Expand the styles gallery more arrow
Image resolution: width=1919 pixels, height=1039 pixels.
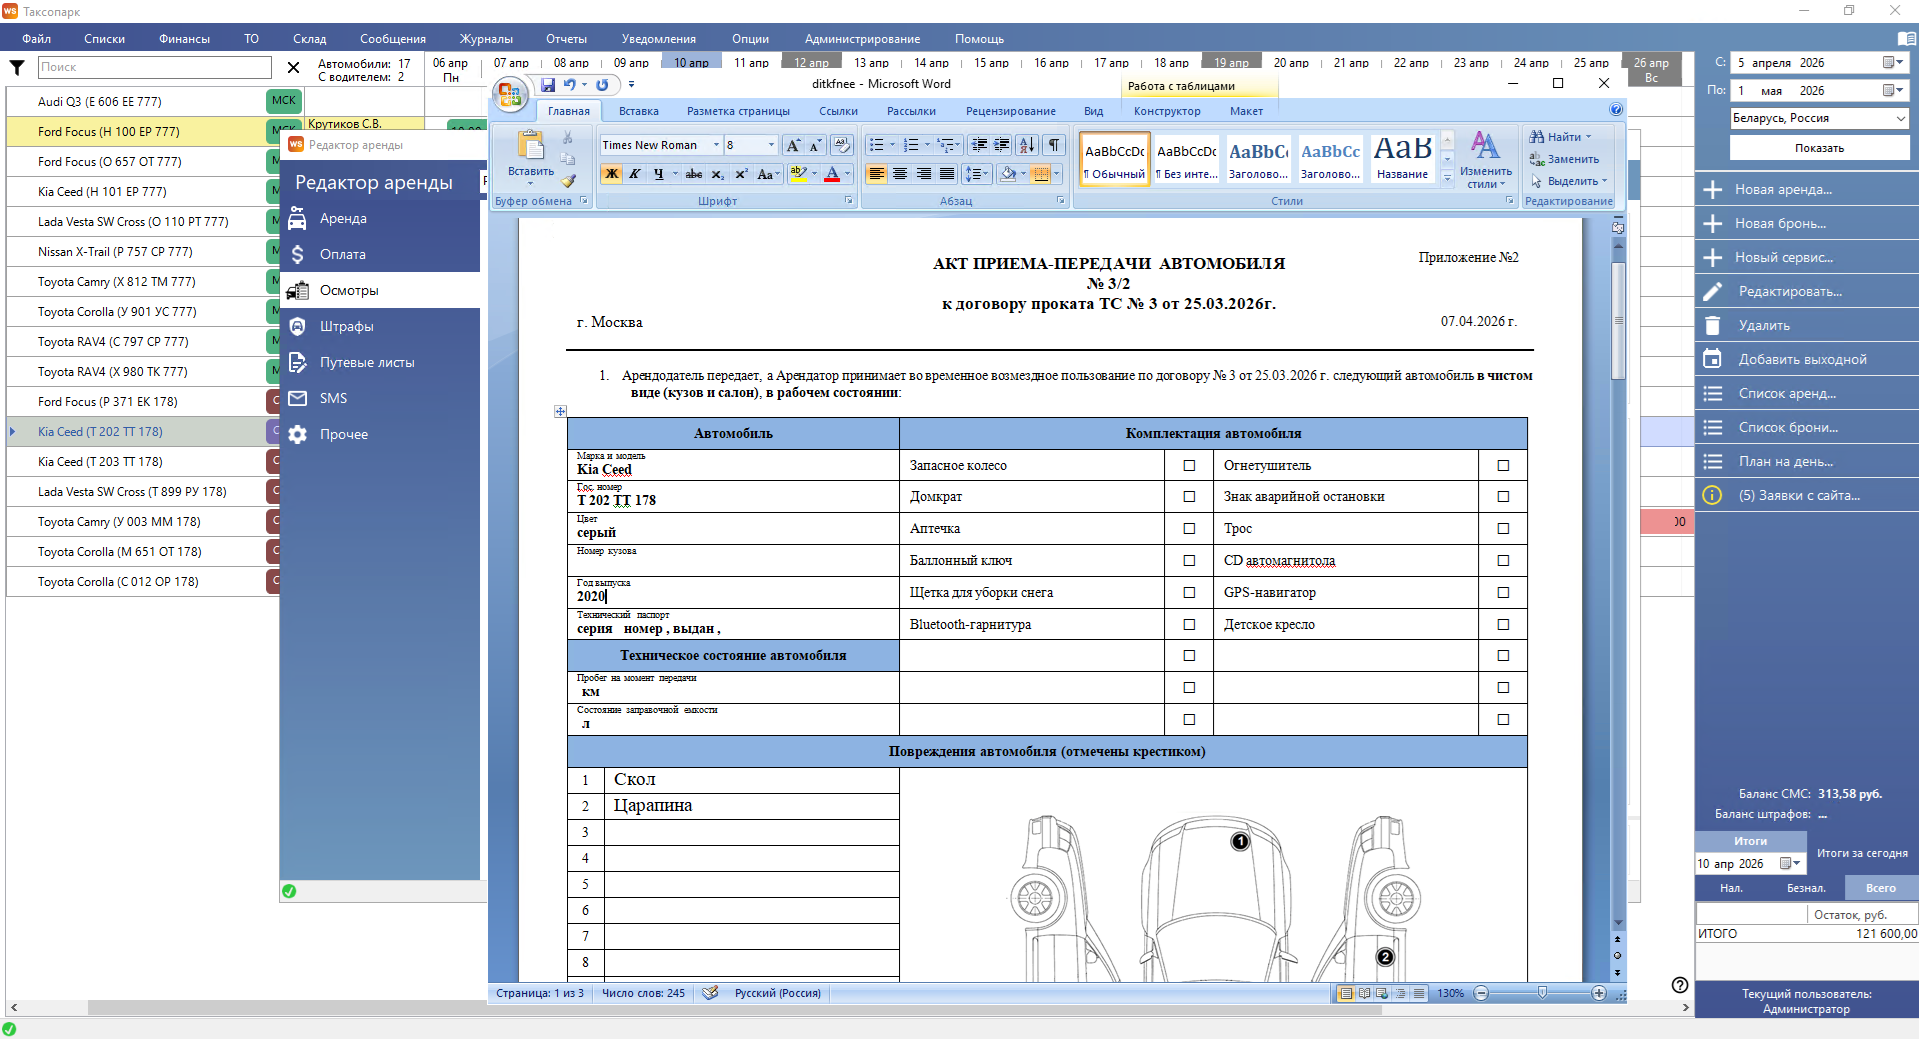coord(1447,179)
